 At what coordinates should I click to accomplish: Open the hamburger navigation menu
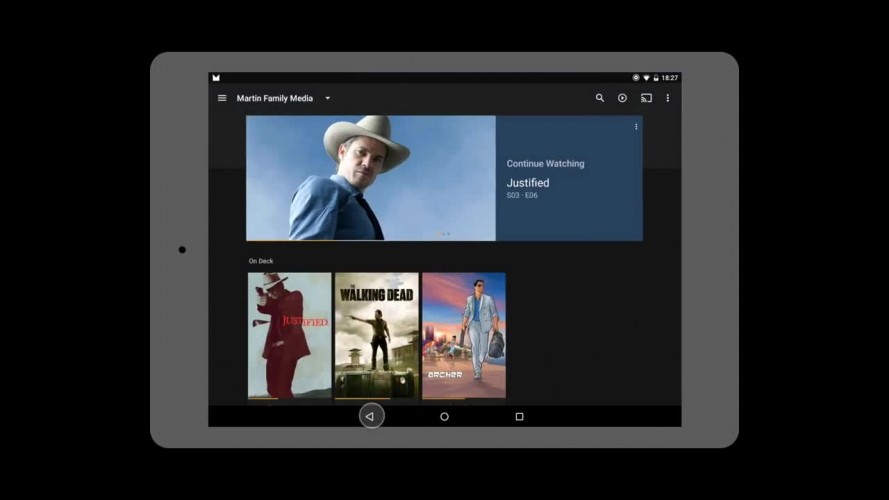pyautogui.click(x=222, y=98)
